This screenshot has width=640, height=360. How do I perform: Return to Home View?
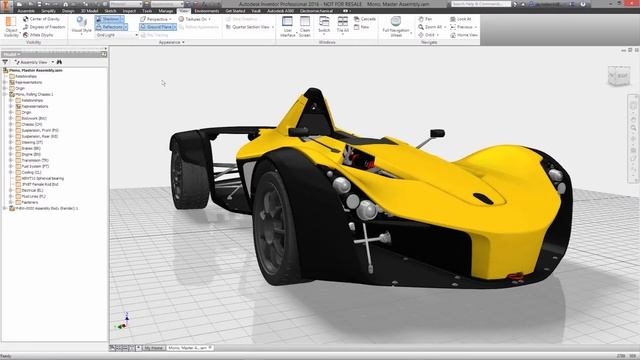[x=464, y=35]
